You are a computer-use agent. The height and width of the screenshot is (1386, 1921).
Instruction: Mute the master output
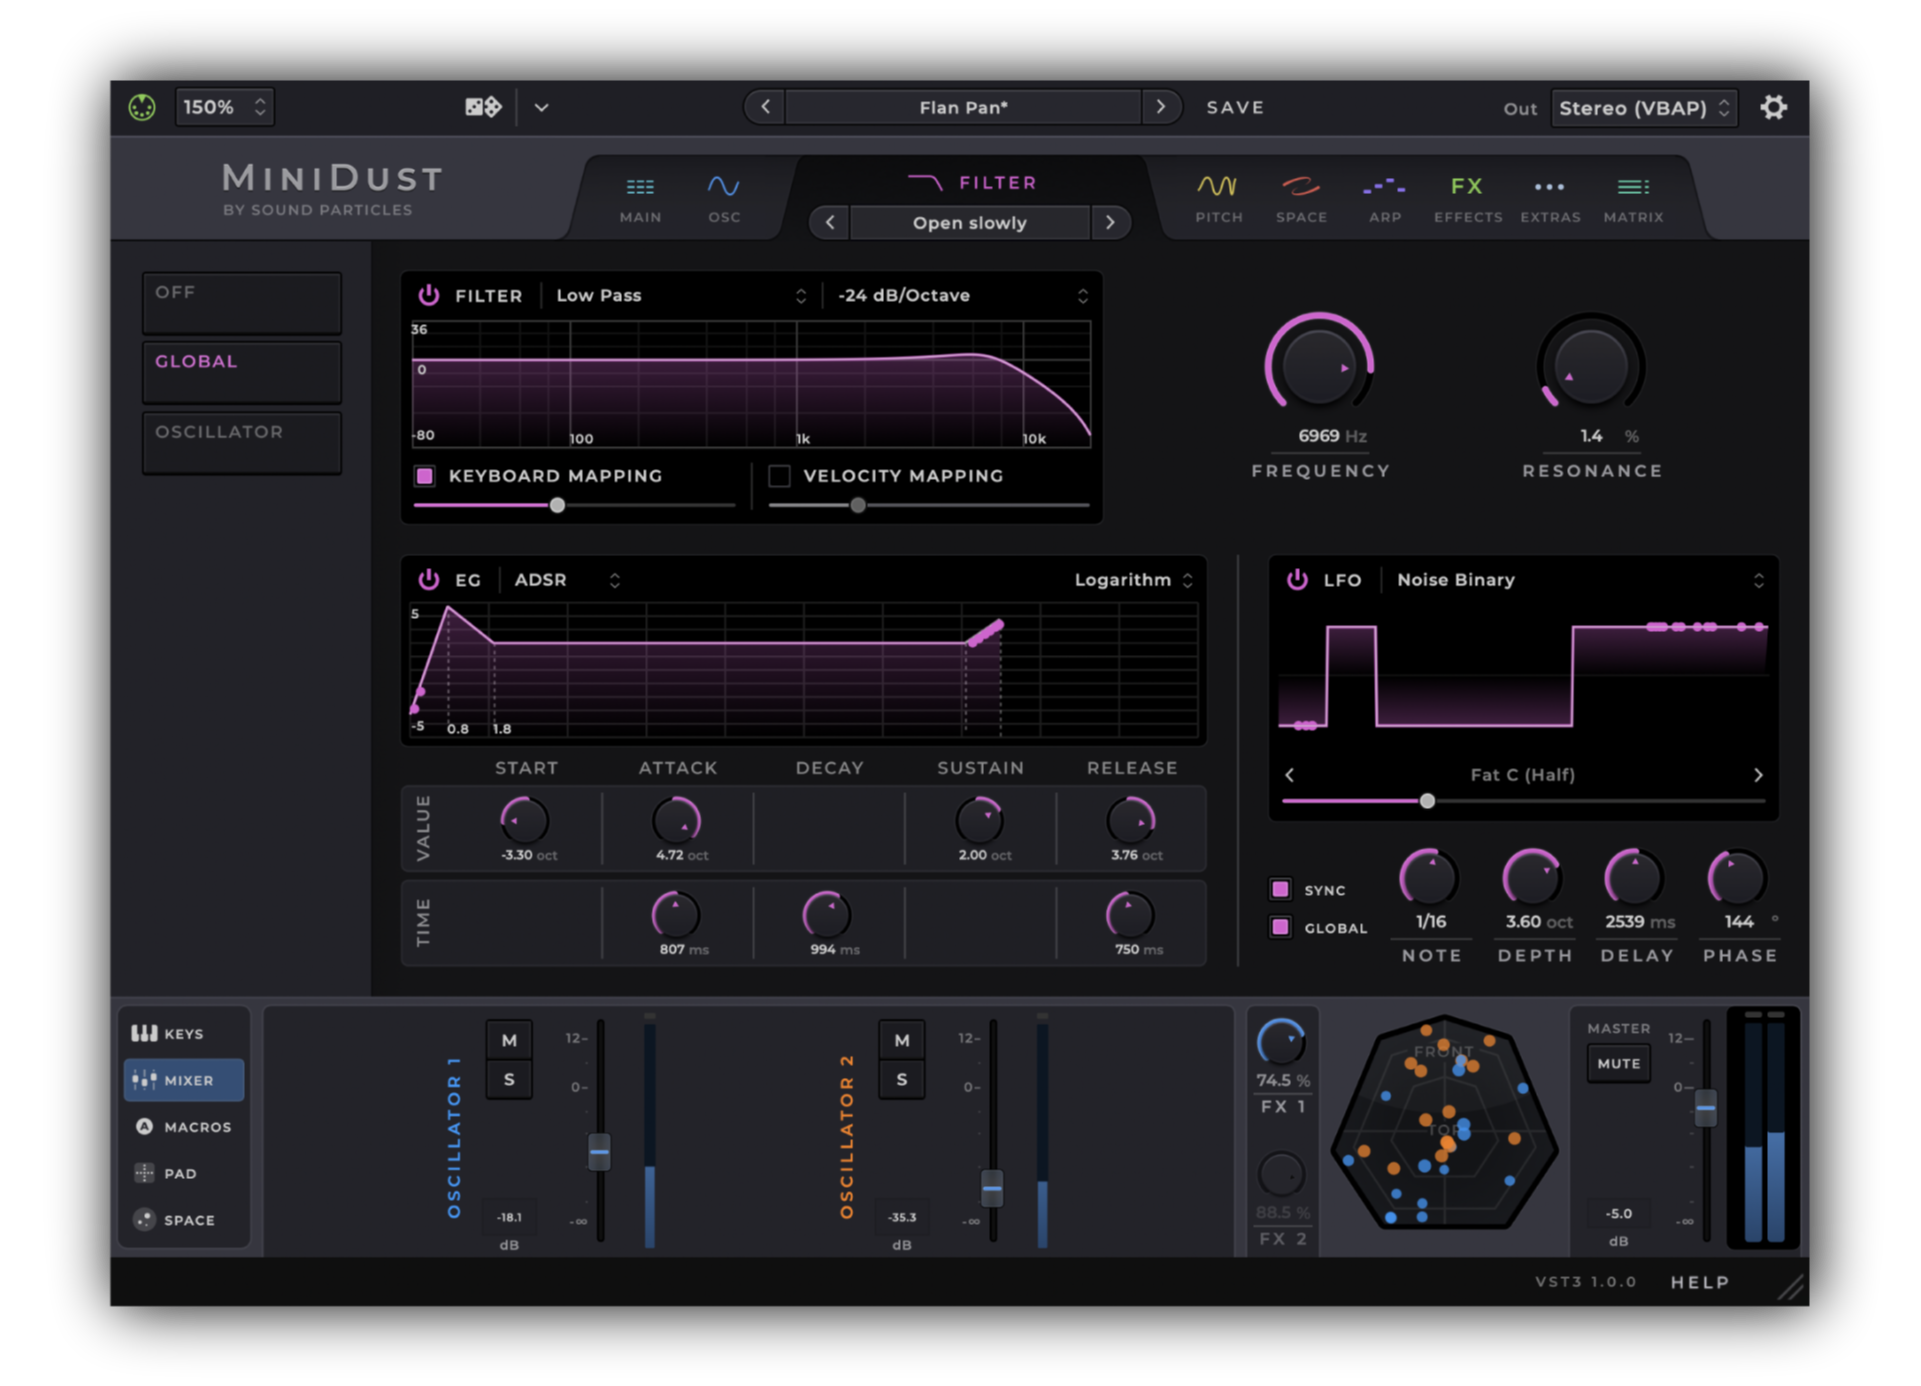[x=1618, y=1064]
